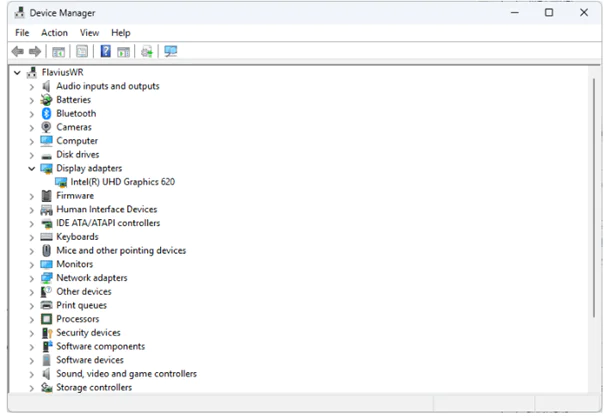
Task: Click the Intel UHD Graphics adapter icon
Action: [61, 183]
